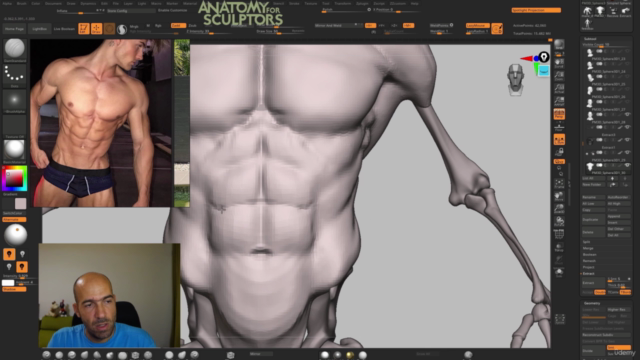The height and width of the screenshot is (360, 640).
Task: Open the Light menu
Action: click(142, 3)
